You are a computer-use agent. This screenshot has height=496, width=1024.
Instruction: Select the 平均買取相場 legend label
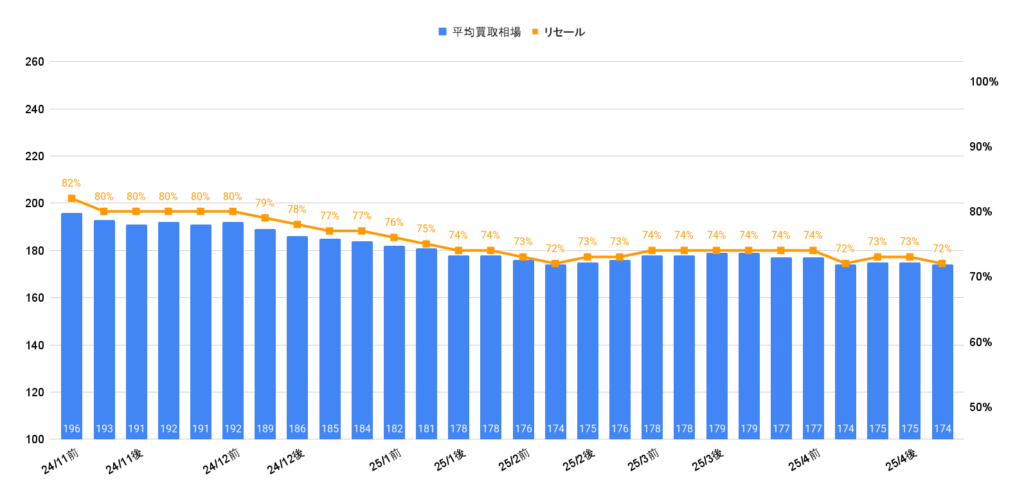(484, 32)
